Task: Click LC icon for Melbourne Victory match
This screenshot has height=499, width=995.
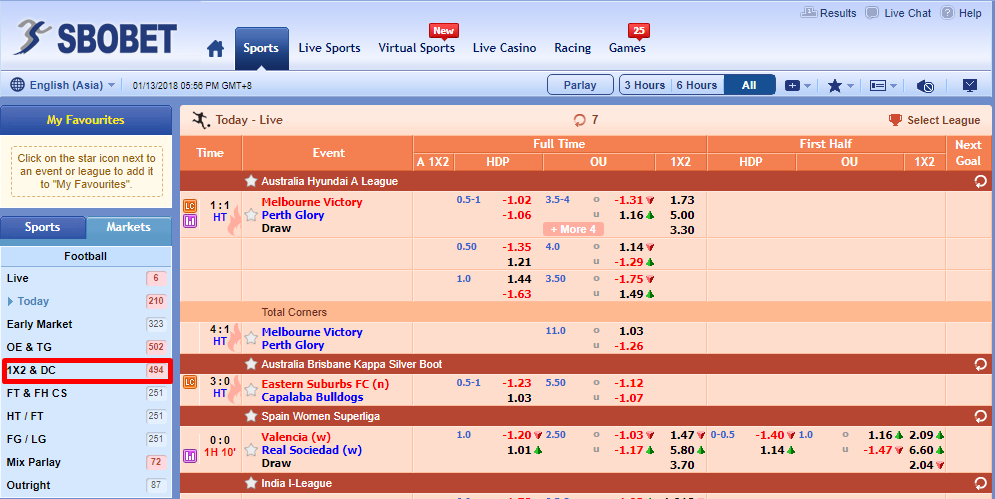Action: (190, 206)
